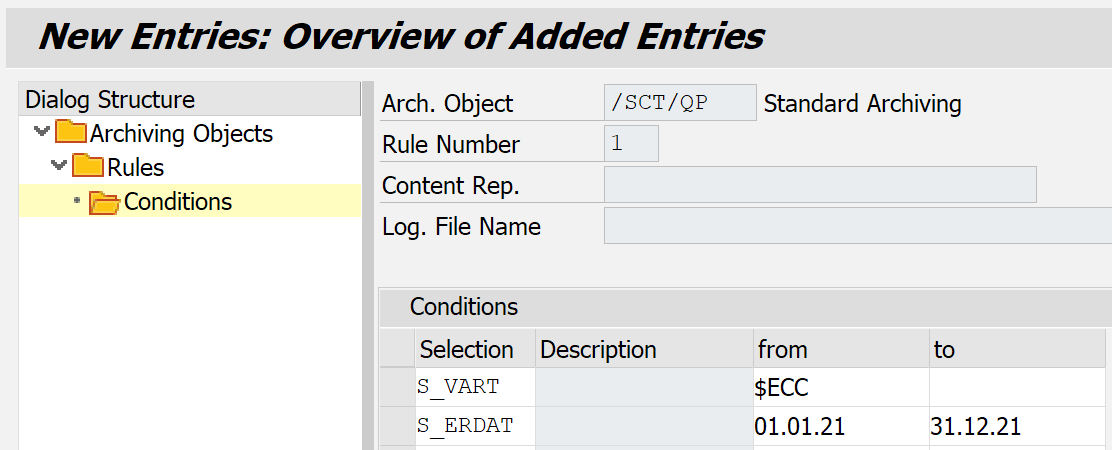Select the S_VART row using its row selector
This screenshot has height=450, width=1112.
tap(398, 387)
